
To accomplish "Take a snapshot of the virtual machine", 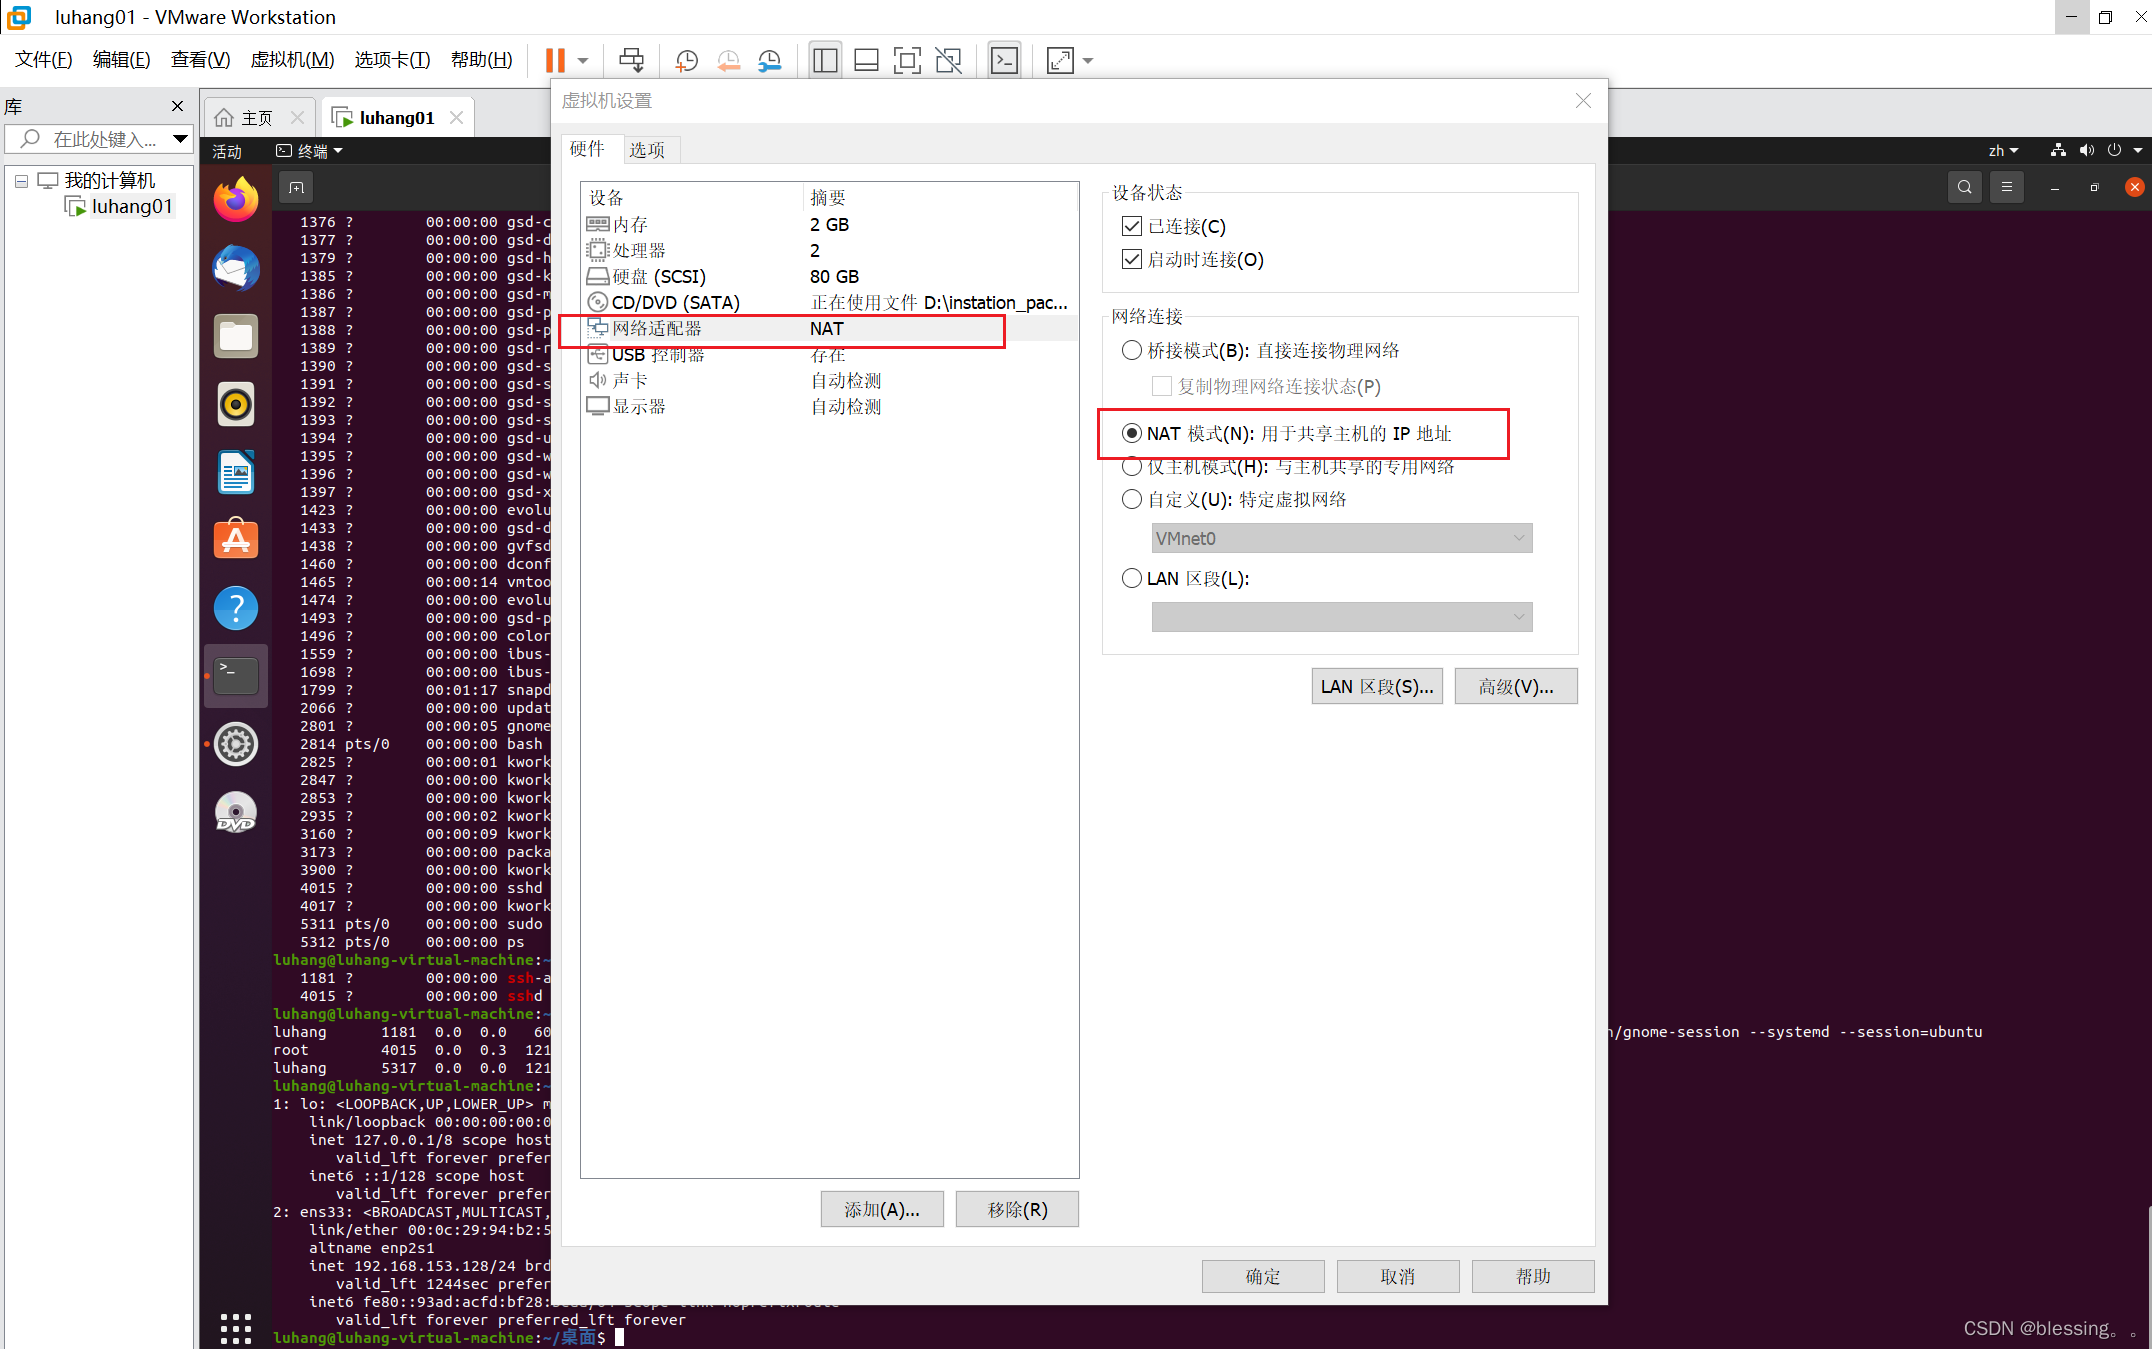I will tap(686, 60).
